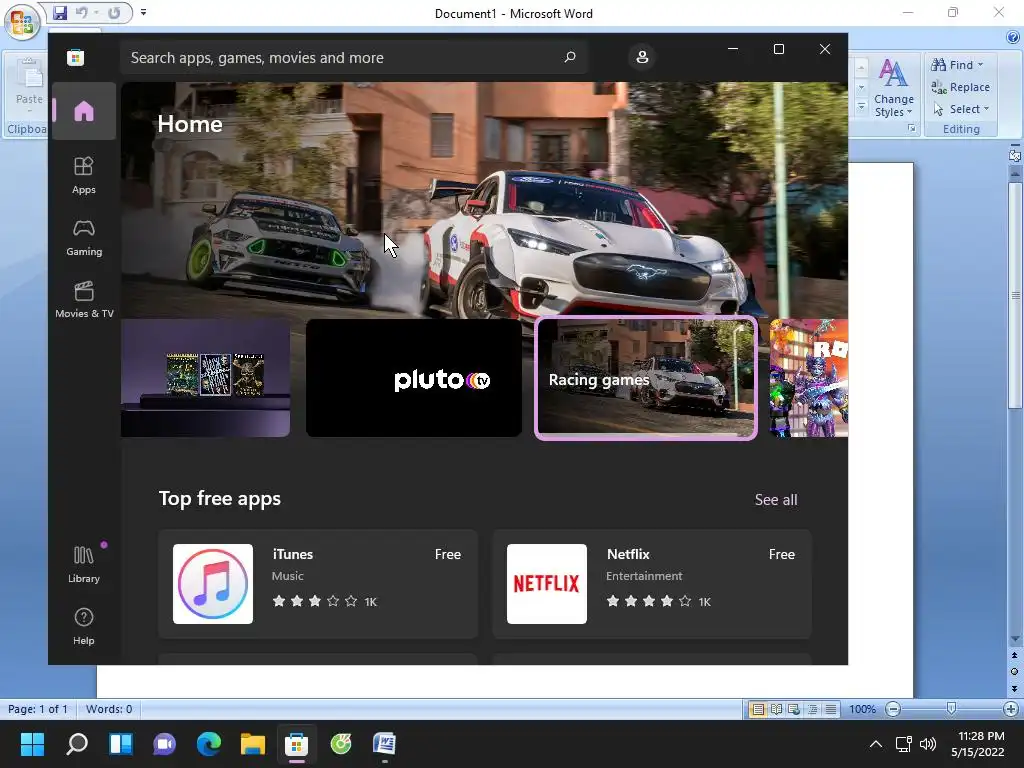
Task: Open Word Help question mark icon
Action: (x=1014, y=37)
